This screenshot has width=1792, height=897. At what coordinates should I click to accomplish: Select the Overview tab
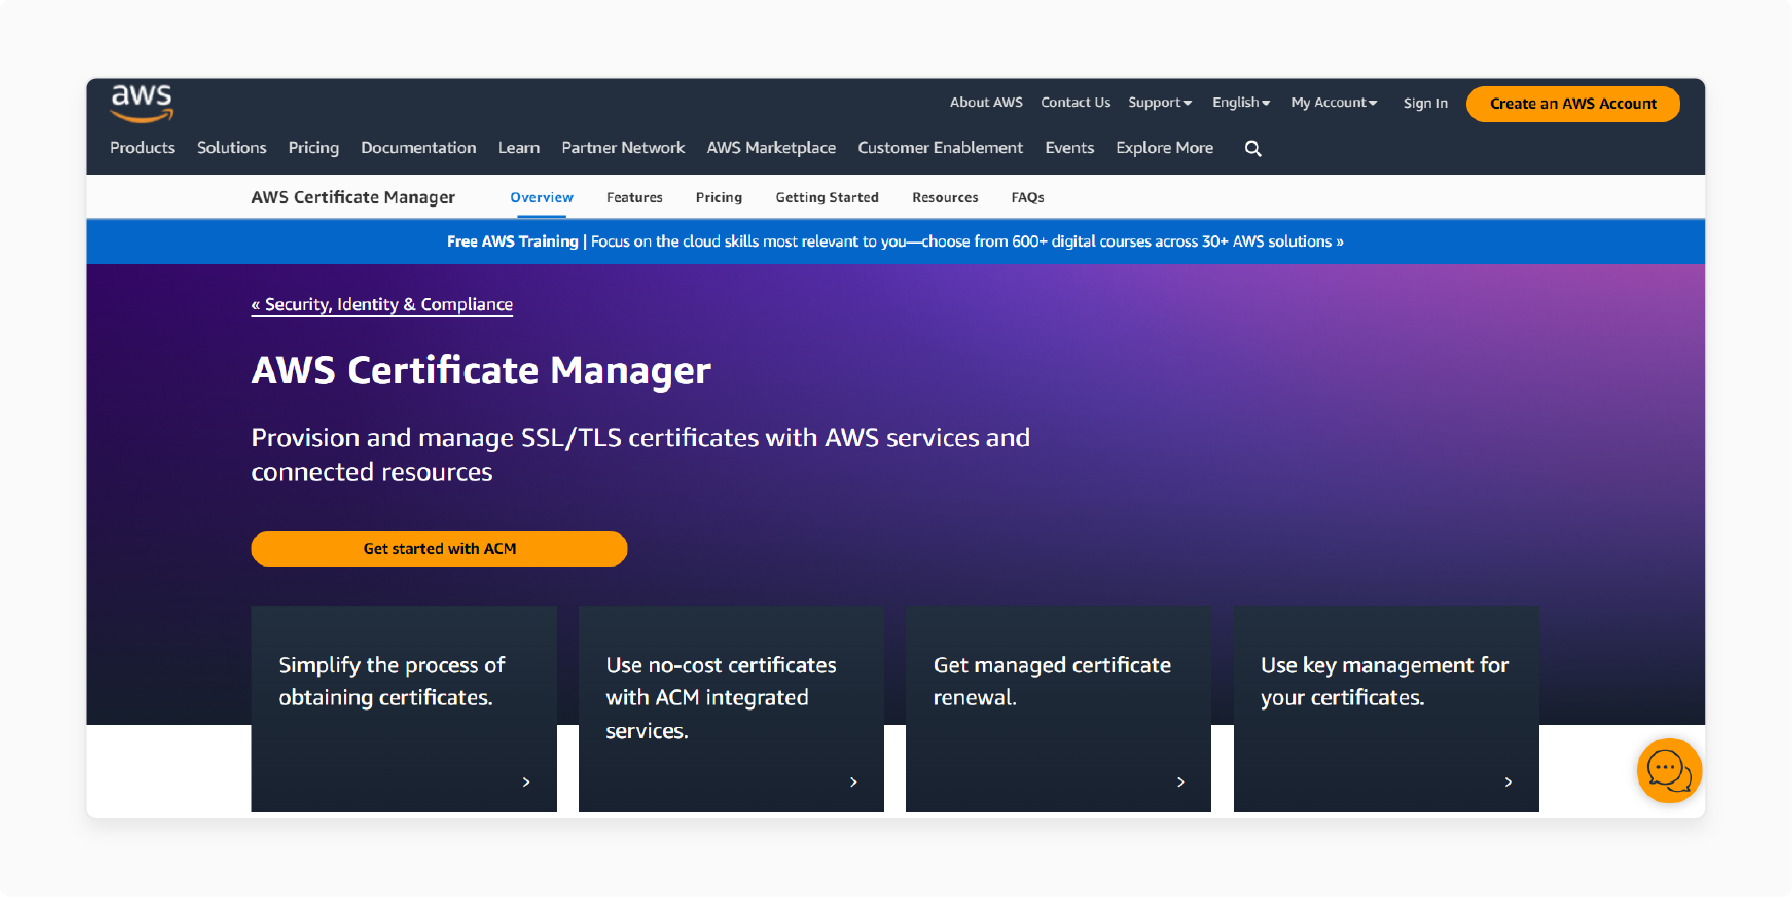(542, 198)
